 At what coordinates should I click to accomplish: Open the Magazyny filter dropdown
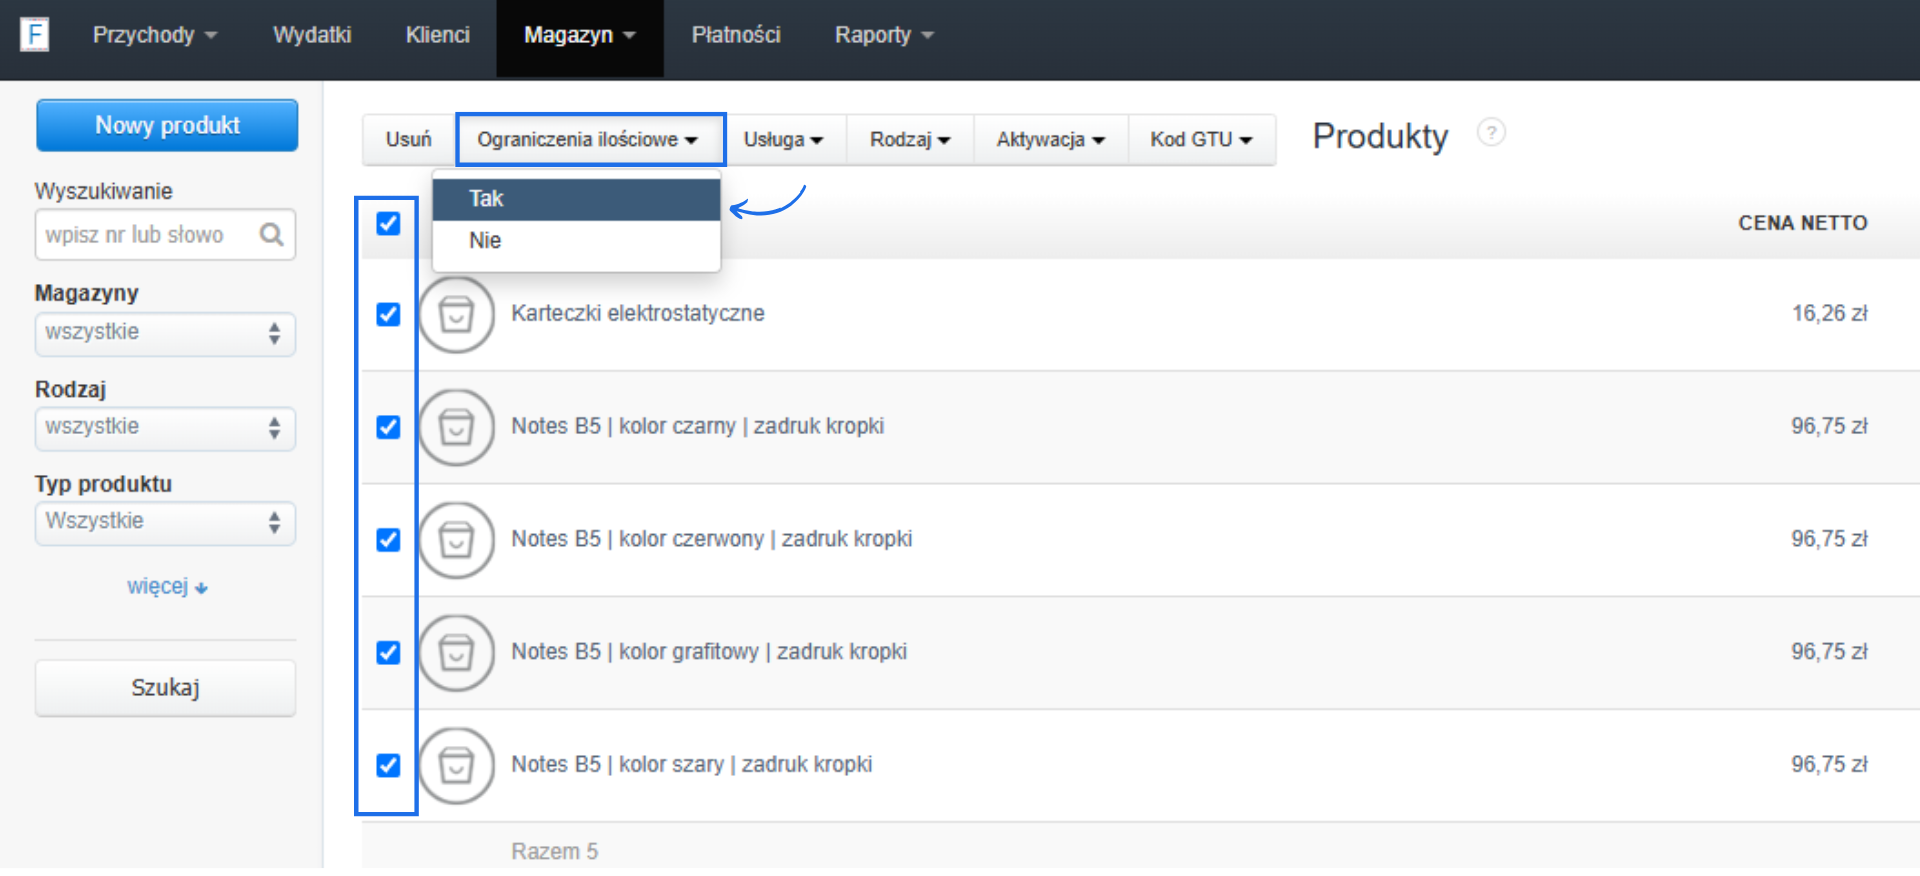point(165,333)
